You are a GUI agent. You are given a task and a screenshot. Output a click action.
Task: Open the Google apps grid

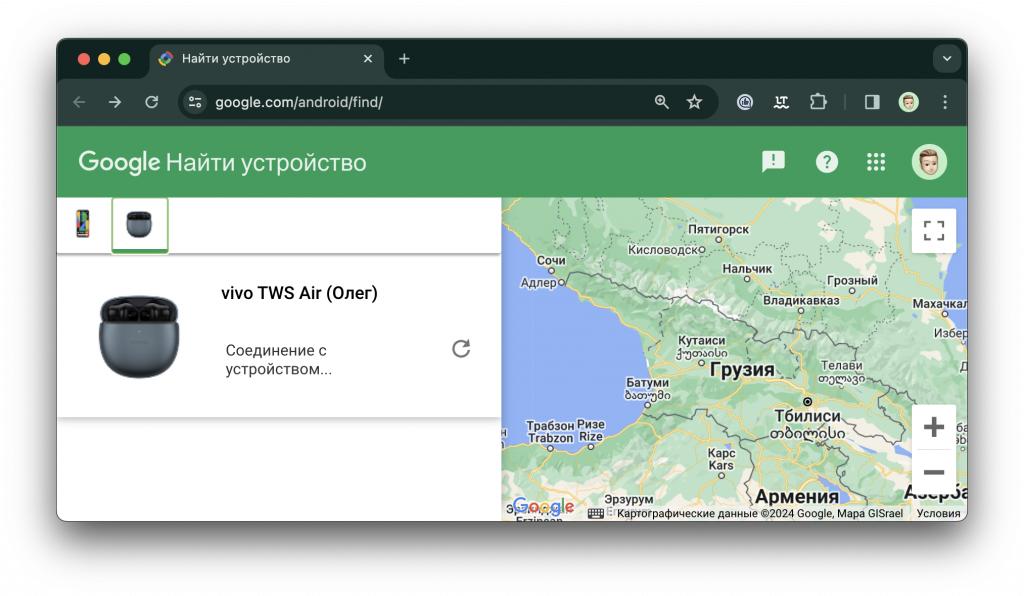(x=876, y=162)
